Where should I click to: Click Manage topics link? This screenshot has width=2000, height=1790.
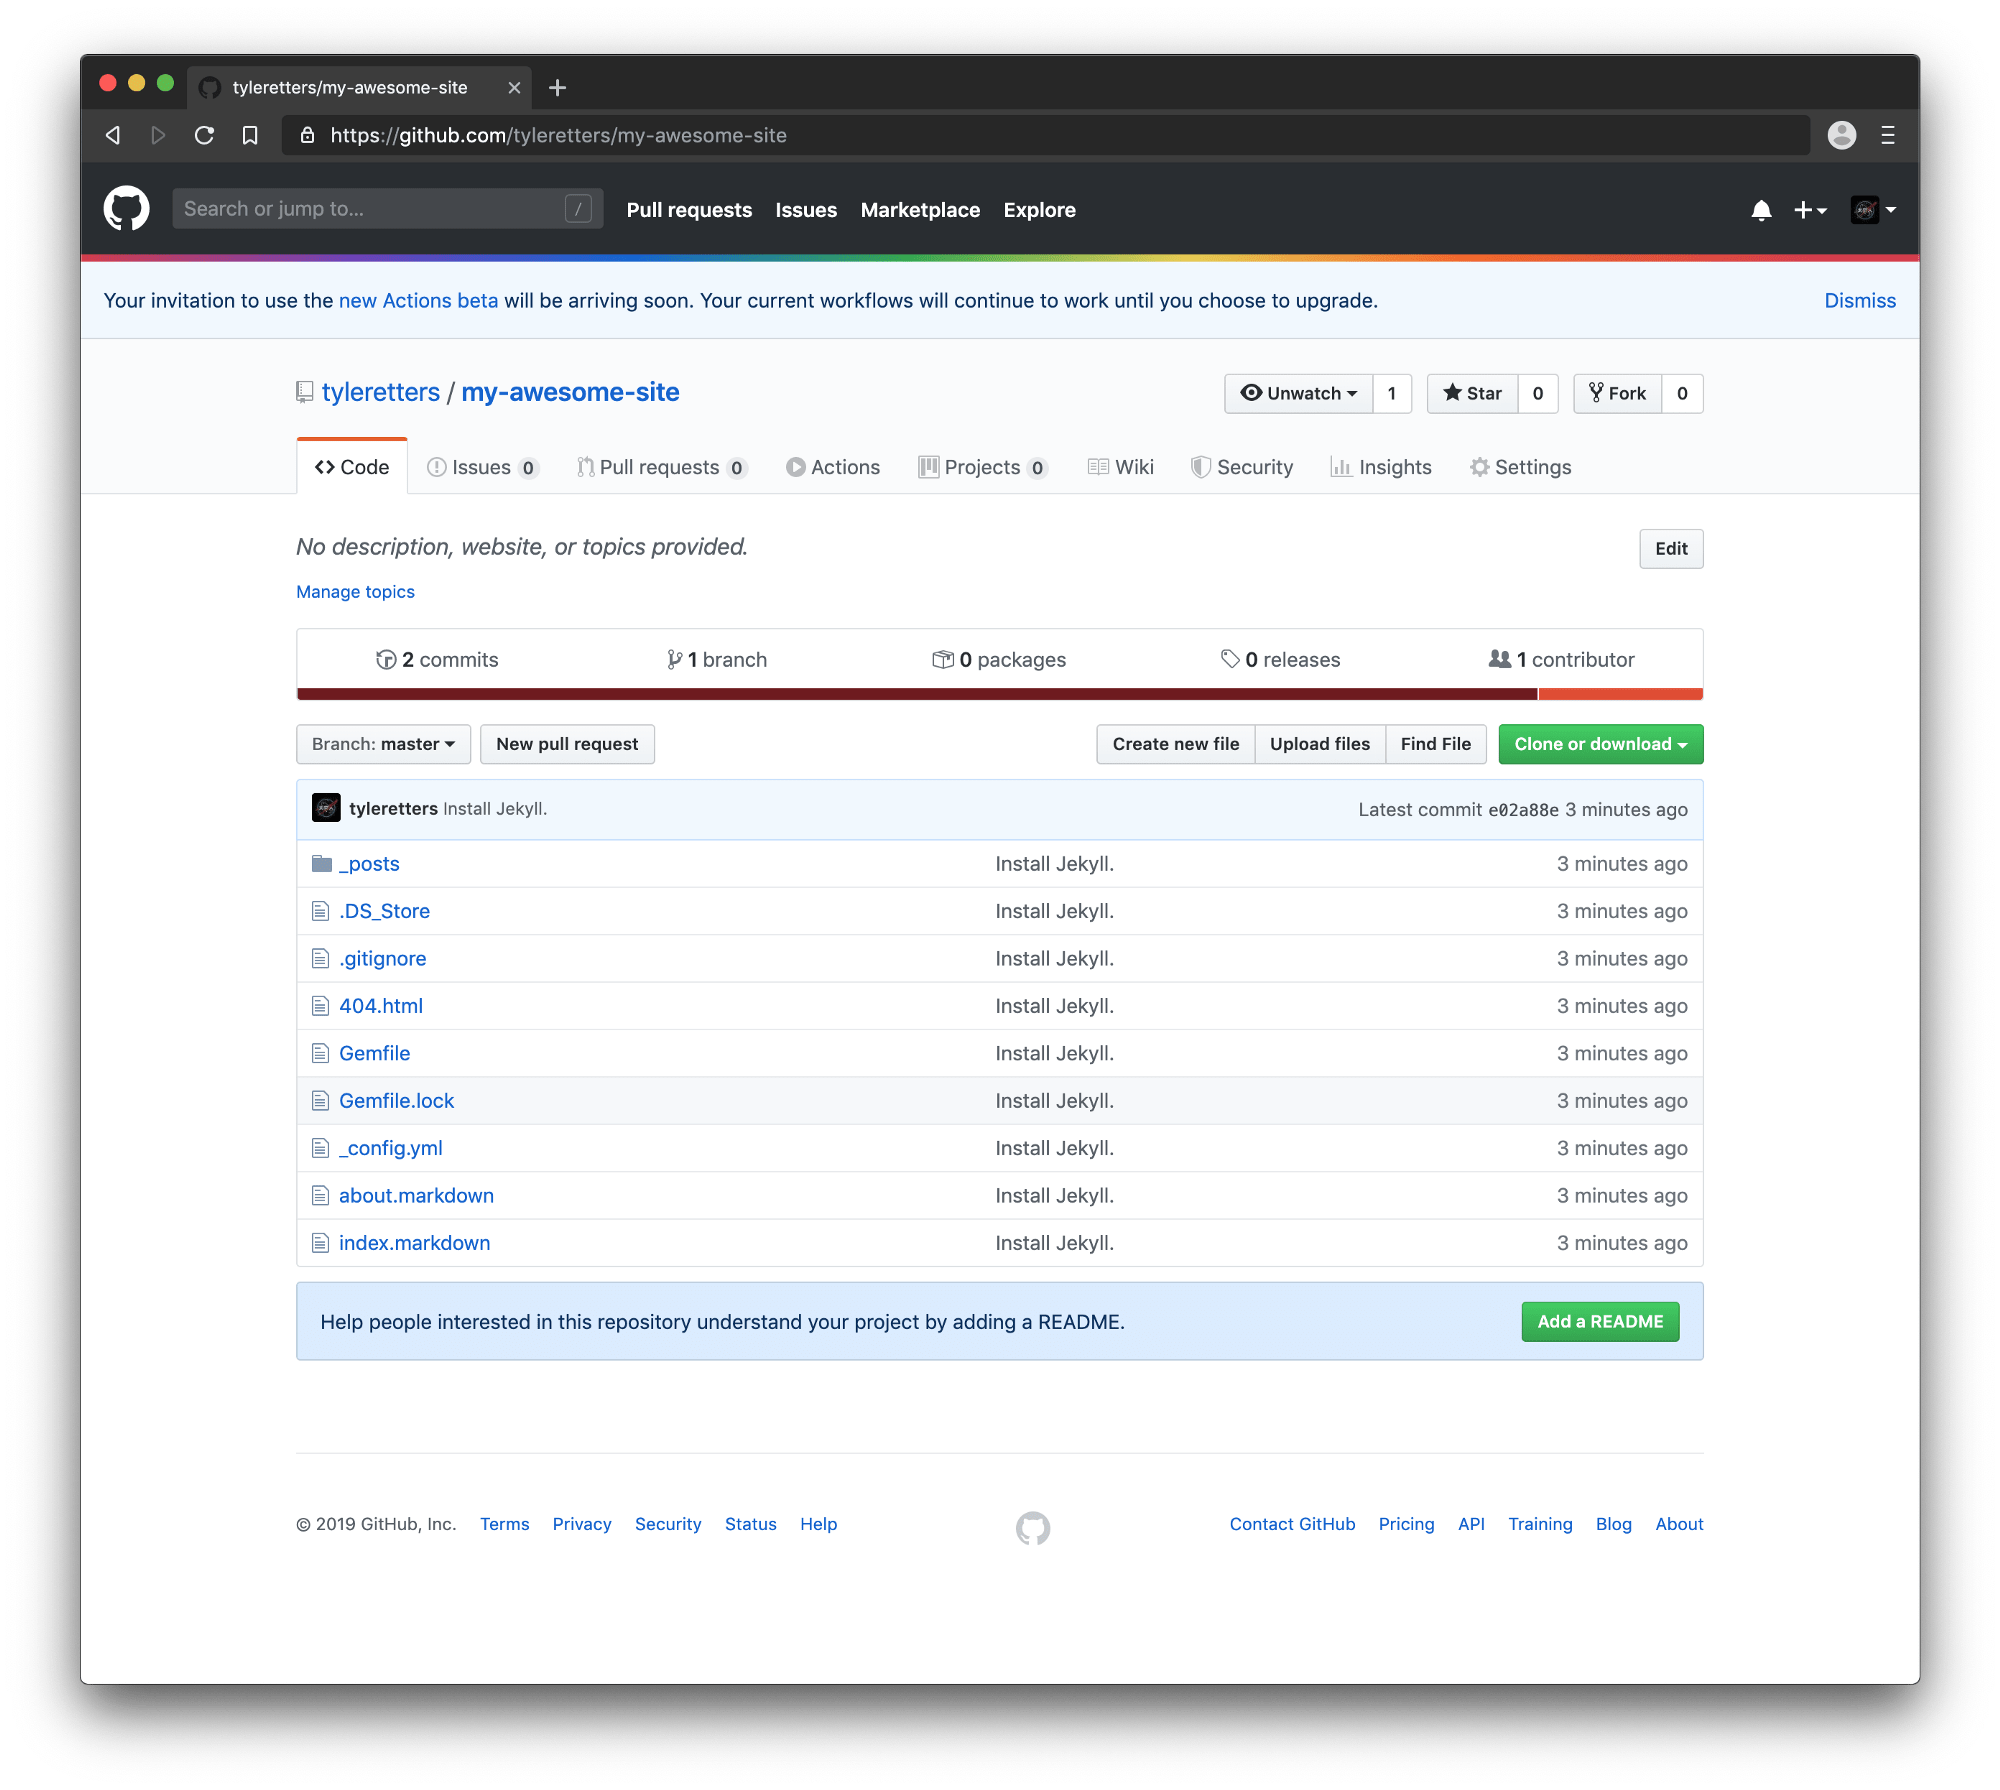355,591
